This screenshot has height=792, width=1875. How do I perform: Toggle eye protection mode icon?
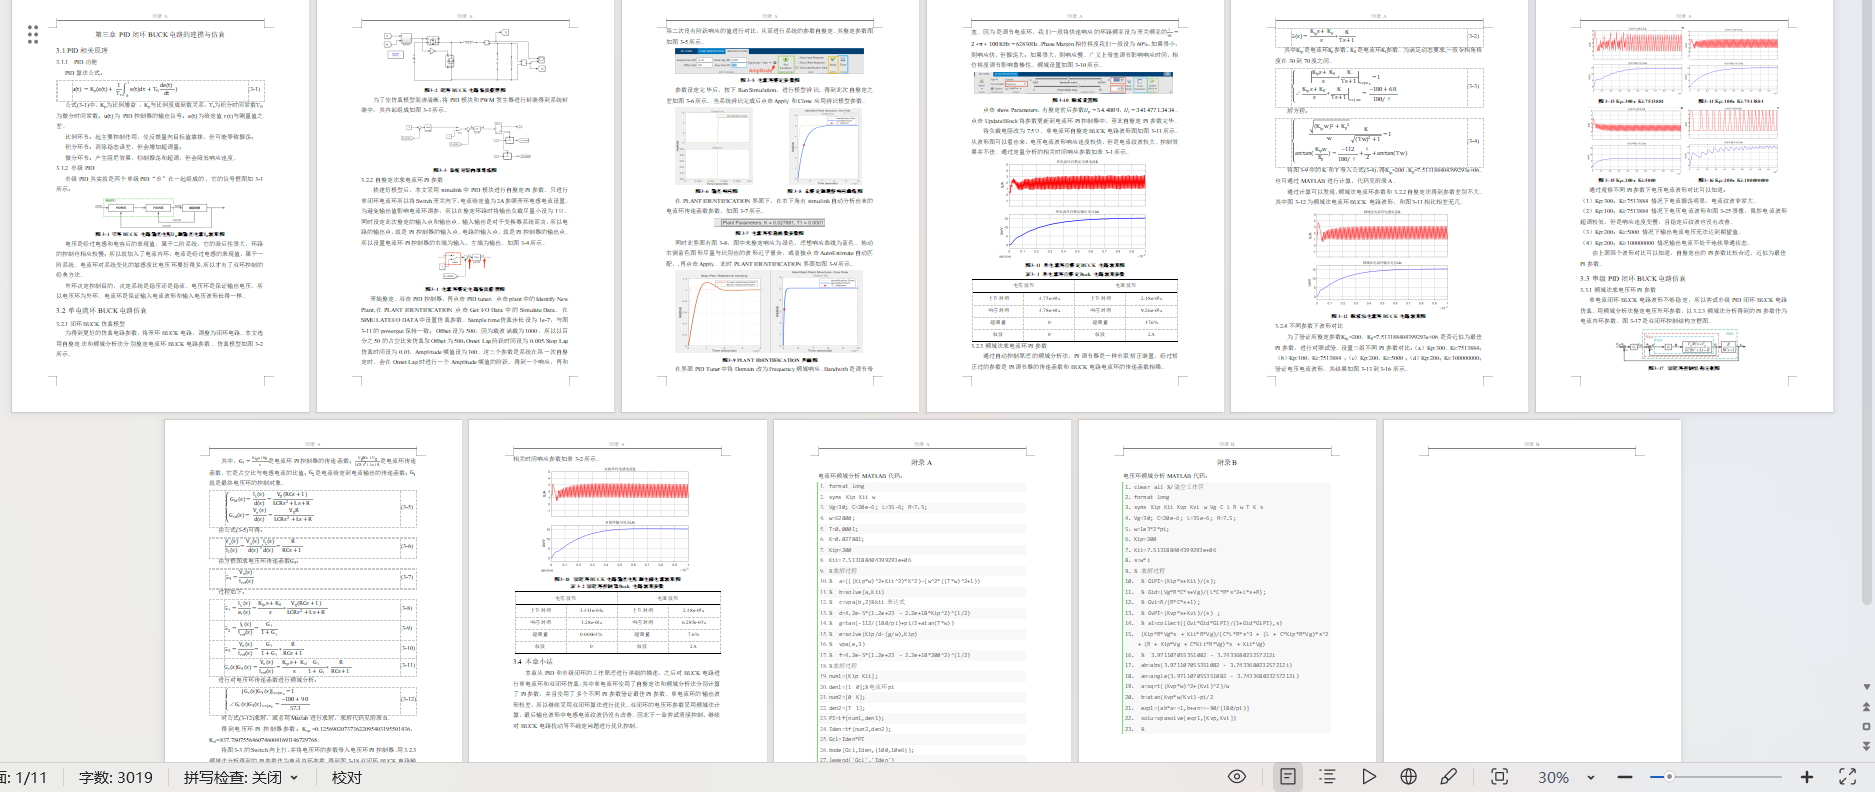(1237, 777)
